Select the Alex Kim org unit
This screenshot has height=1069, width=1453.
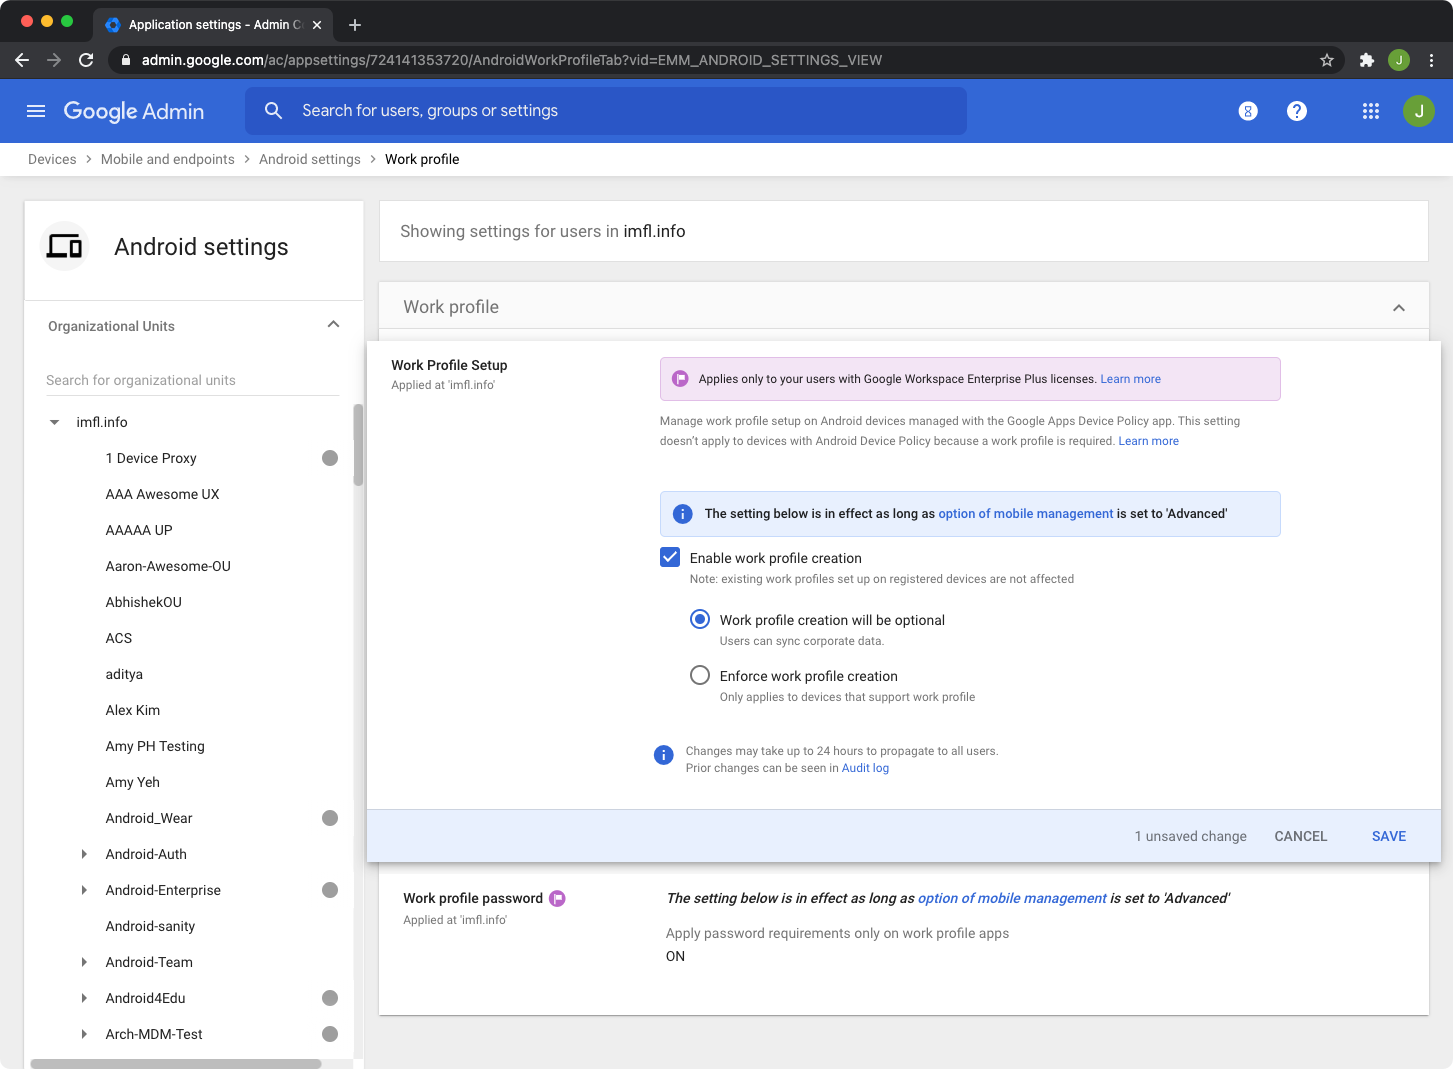click(x=133, y=710)
